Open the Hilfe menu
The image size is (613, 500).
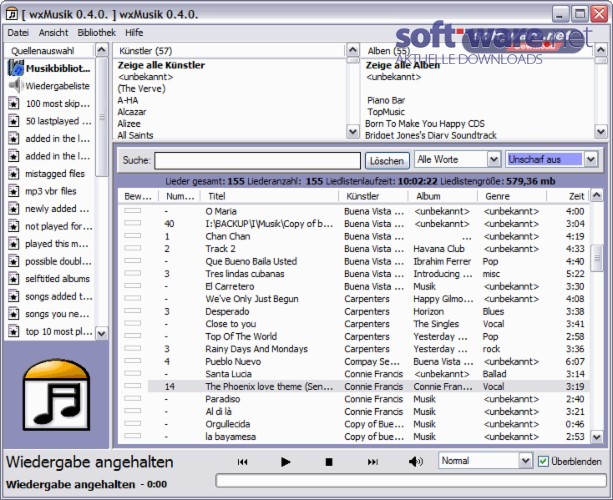click(x=134, y=33)
